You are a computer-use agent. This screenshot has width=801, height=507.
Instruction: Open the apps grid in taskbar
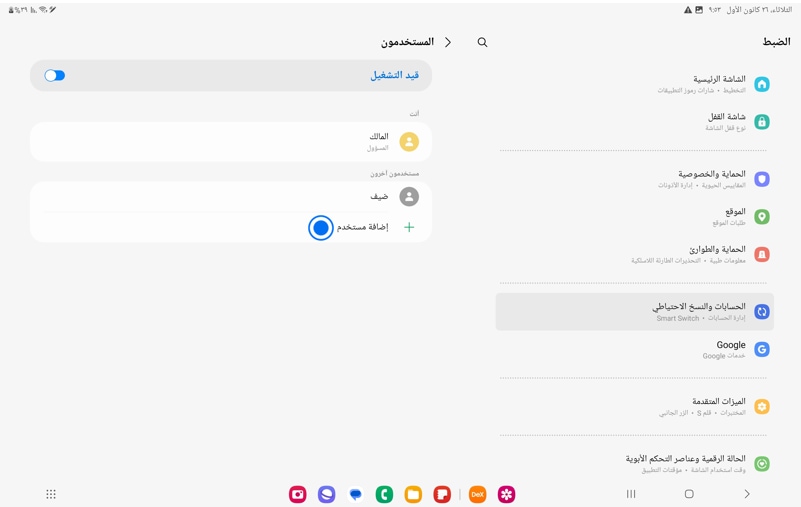click(x=51, y=494)
